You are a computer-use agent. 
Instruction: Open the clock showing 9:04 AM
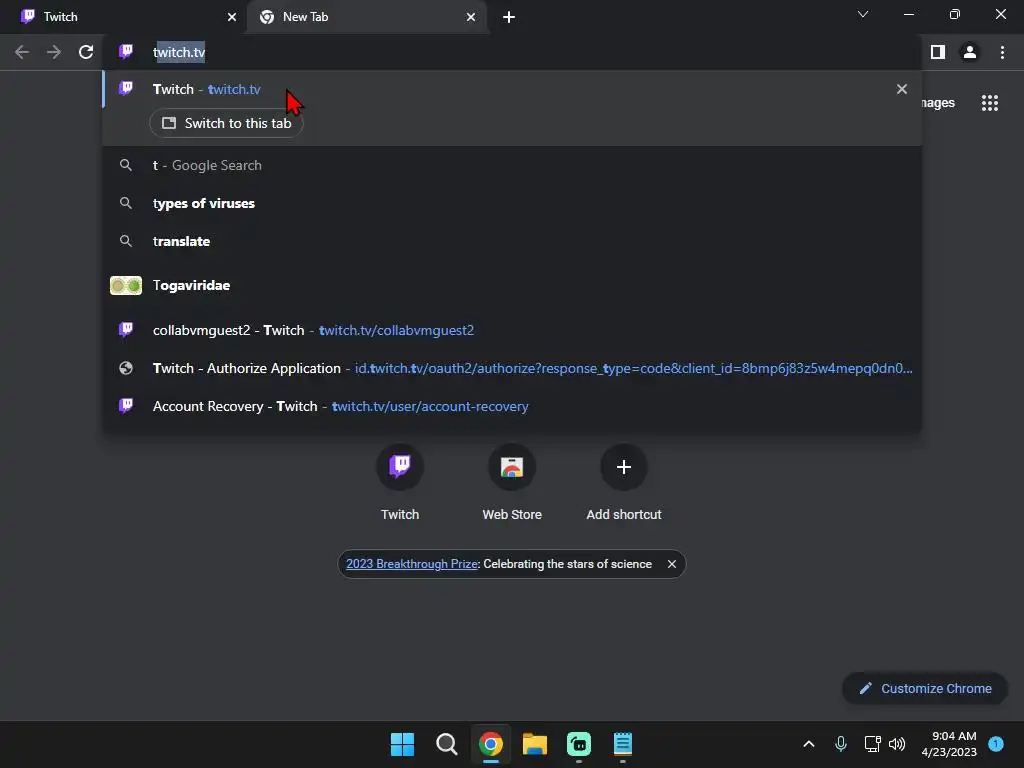tap(949, 744)
